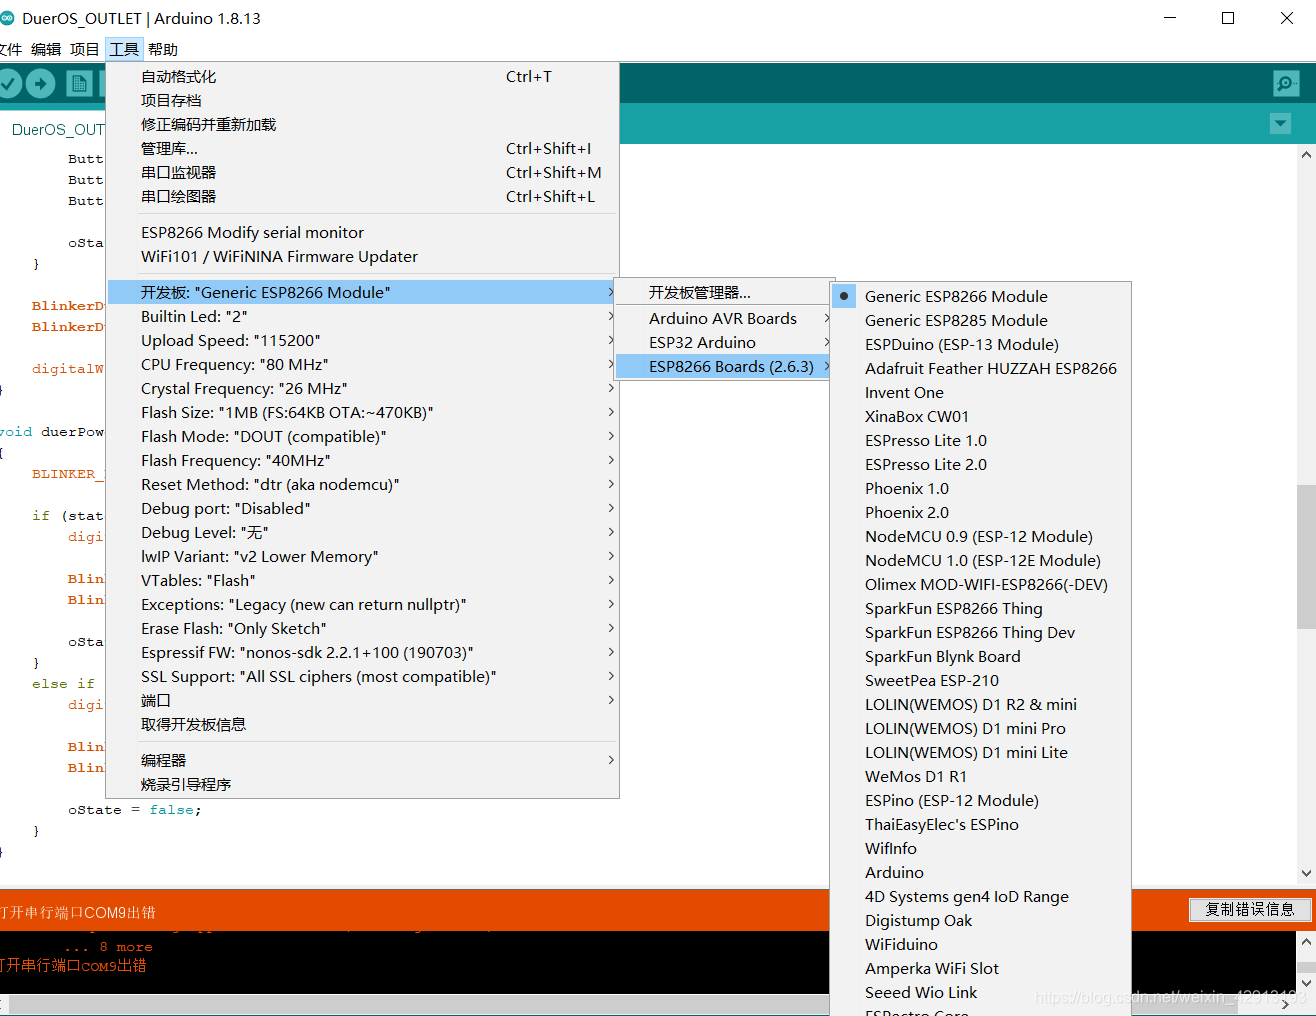
Task: Choose 自动格式化 from the tools menu
Action: [362, 76]
